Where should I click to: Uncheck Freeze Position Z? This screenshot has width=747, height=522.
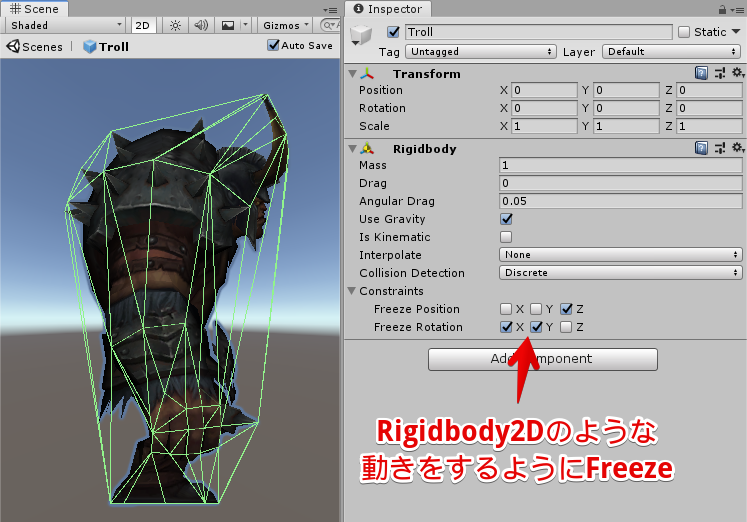click(x=566, y=309)
